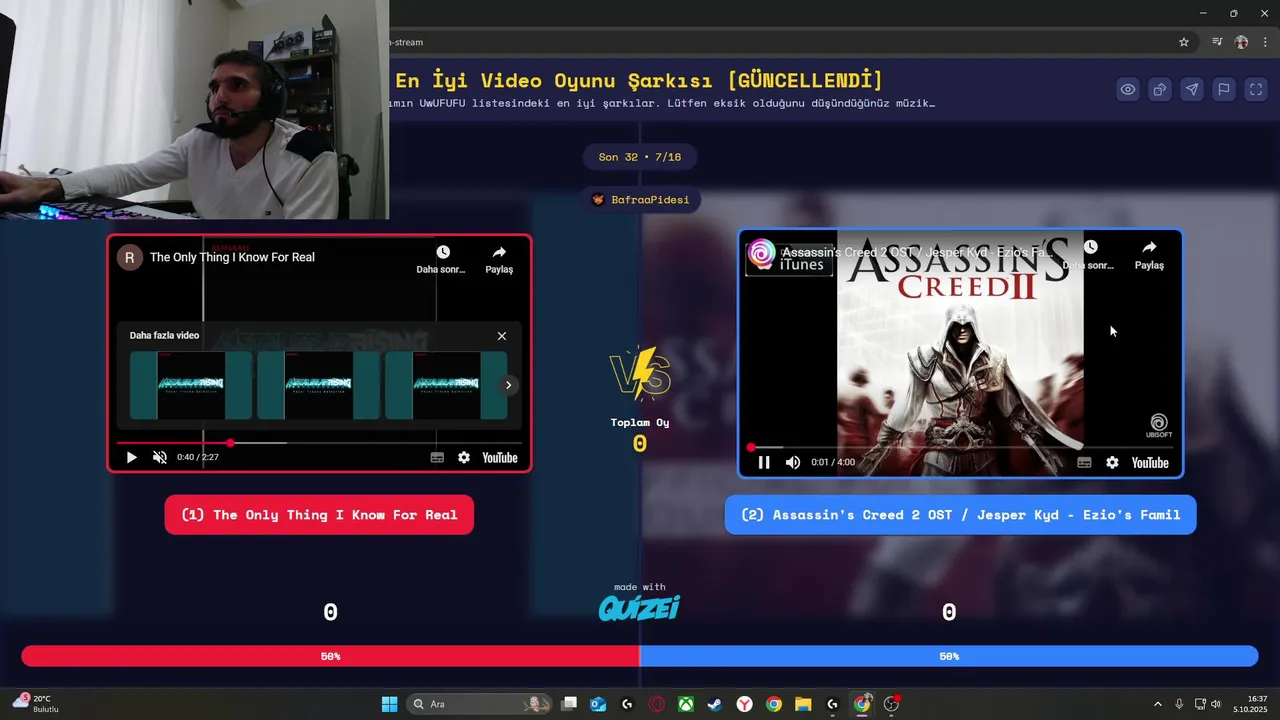1280x720 pixels.
Task: Click the R channel avatar on left video
Action: [130, 257]
